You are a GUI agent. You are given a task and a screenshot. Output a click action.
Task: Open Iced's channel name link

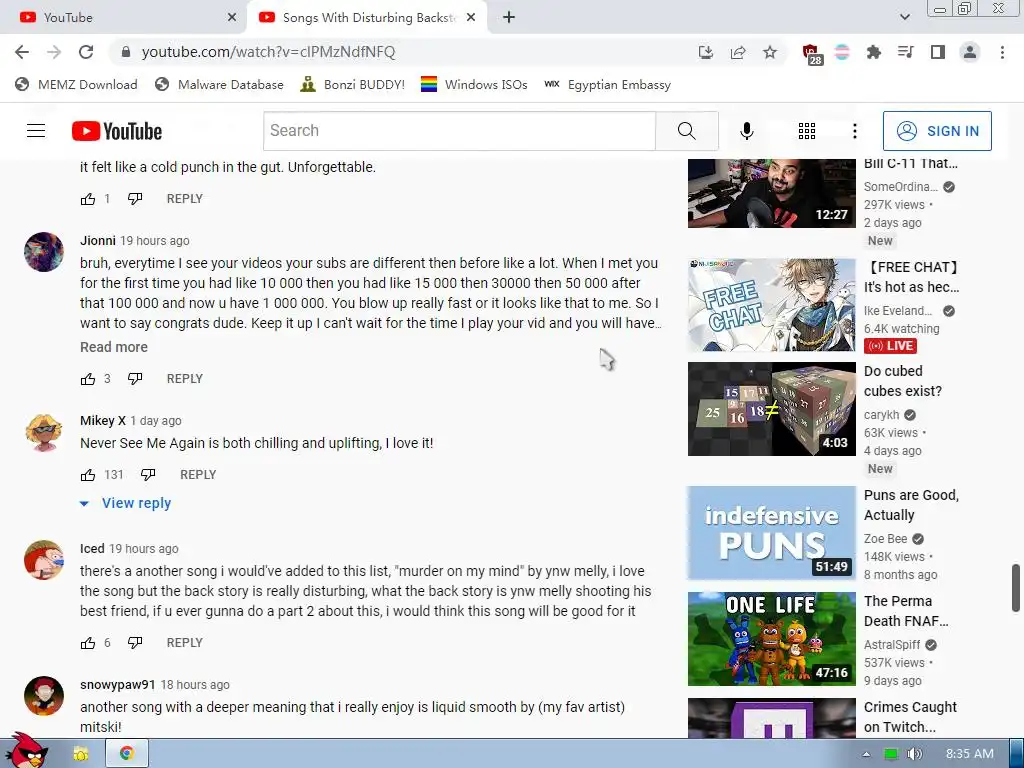pyautogui.click(x=92, y=549)
